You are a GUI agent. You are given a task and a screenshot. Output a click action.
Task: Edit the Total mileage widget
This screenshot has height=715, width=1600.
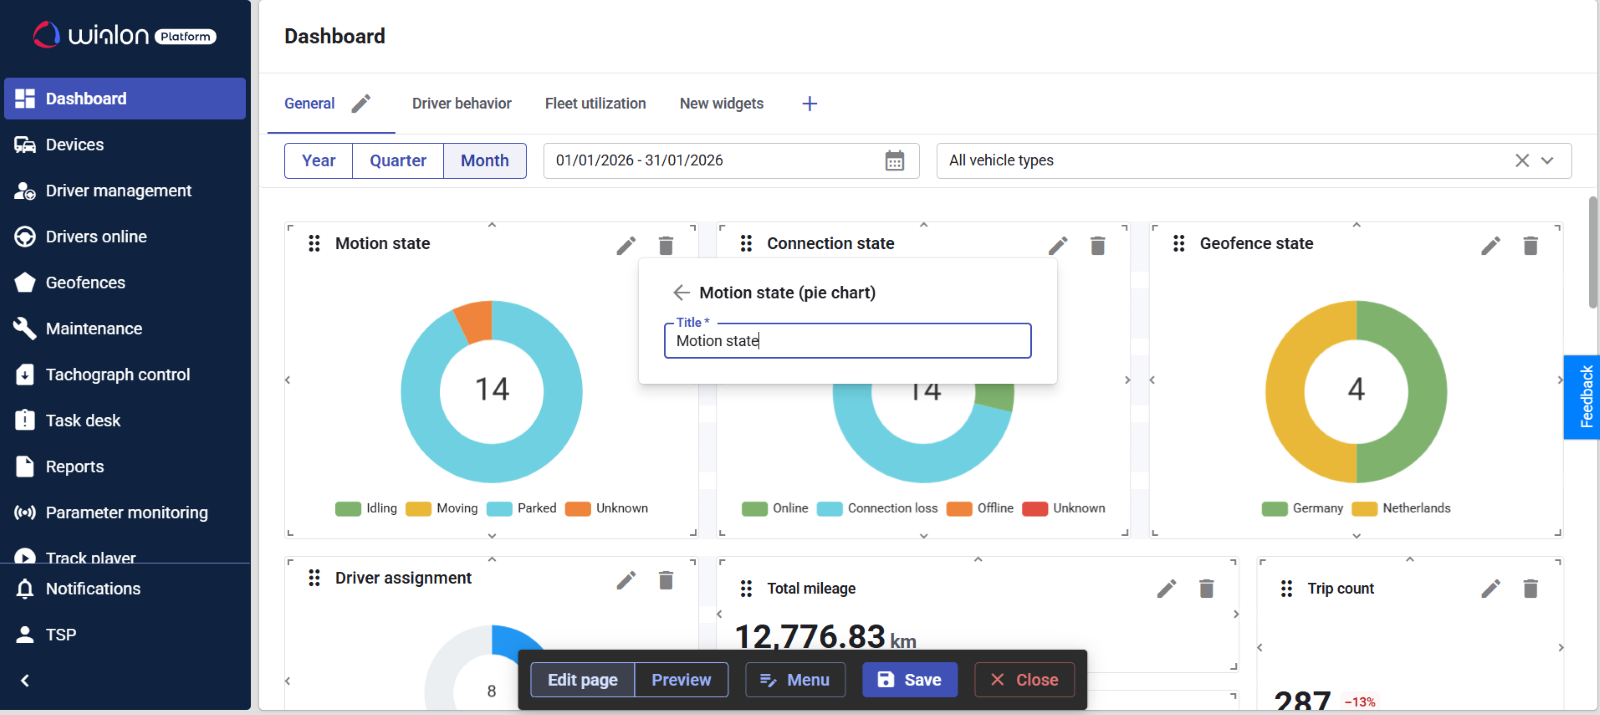(x=1167, y=588)
